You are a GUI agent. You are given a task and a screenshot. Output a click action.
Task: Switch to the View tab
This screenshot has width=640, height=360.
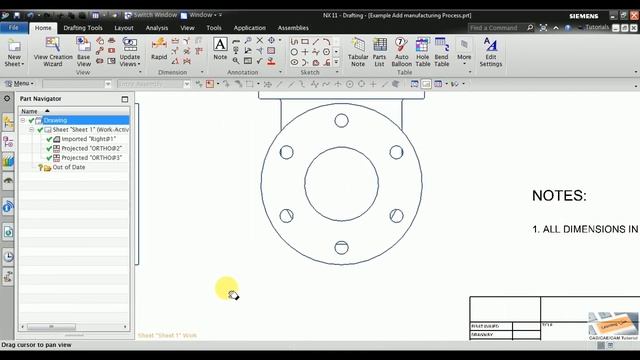[187, 28]
